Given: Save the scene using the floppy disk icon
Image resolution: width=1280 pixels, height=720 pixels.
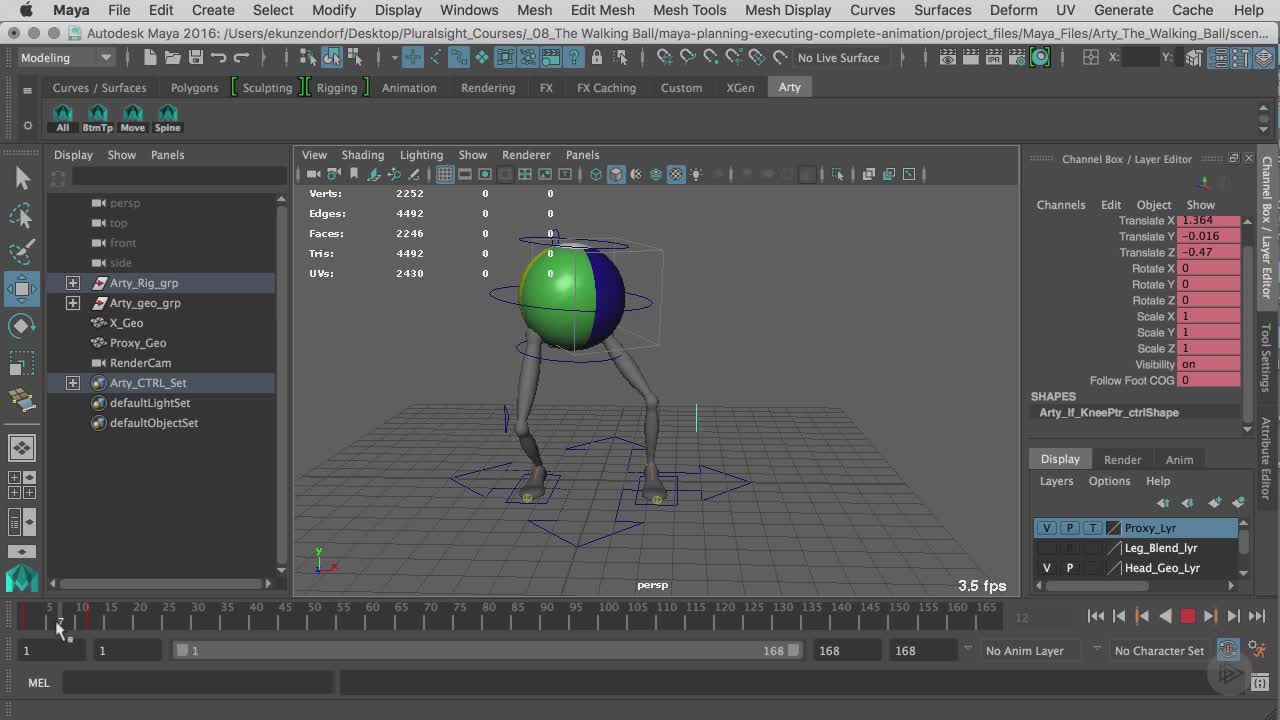Looking at the screenshot, I should 196,57.
